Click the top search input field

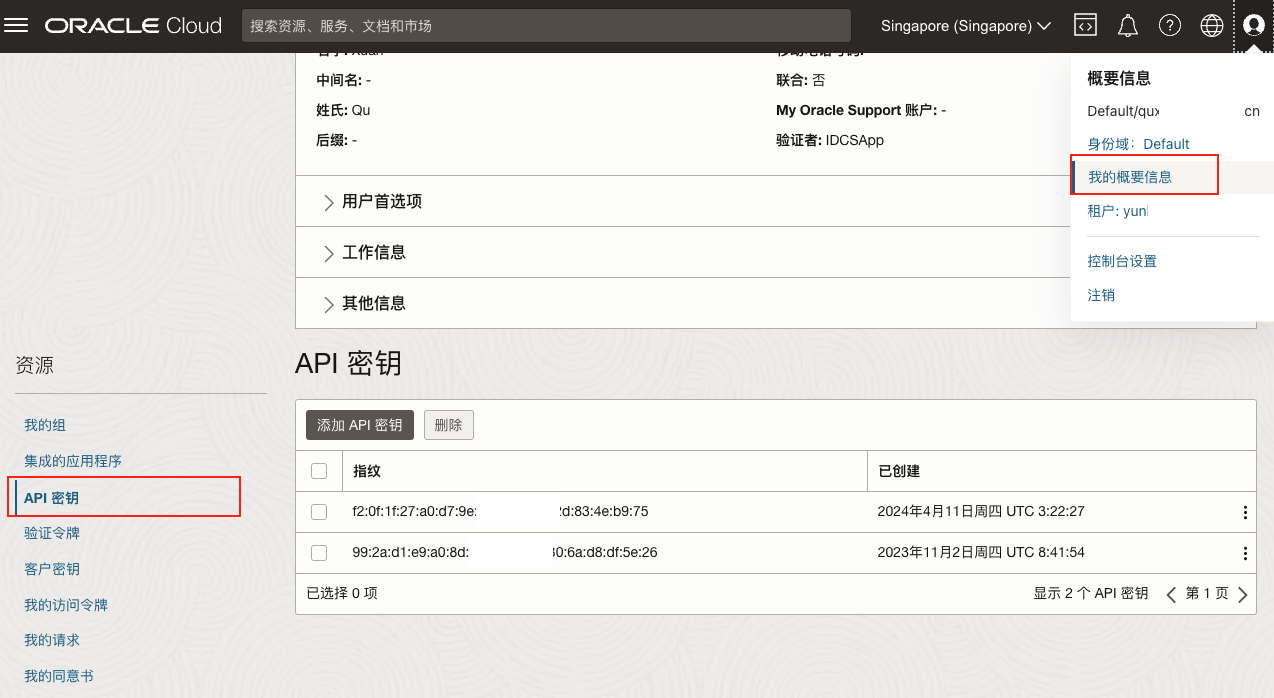pos(545,26)
